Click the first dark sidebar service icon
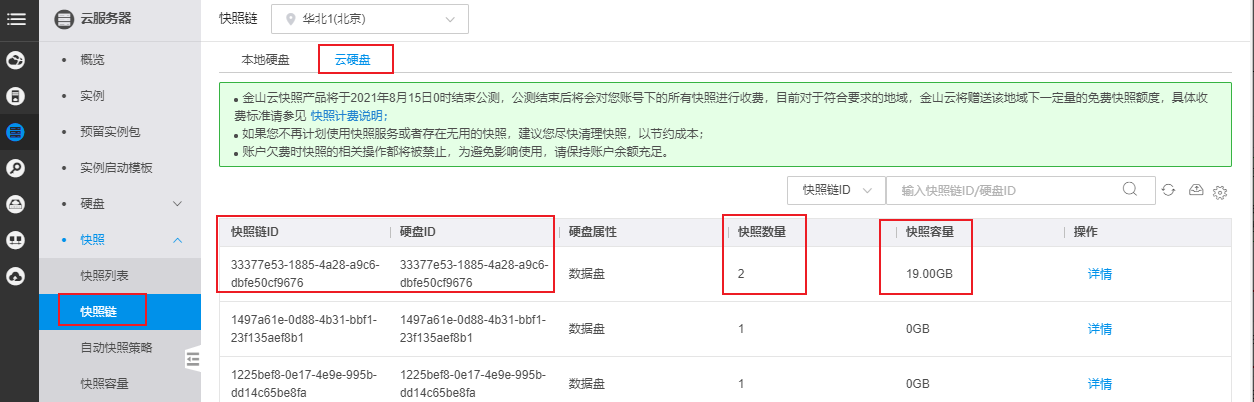This screenshot has height=402, width=1254. 15,60
